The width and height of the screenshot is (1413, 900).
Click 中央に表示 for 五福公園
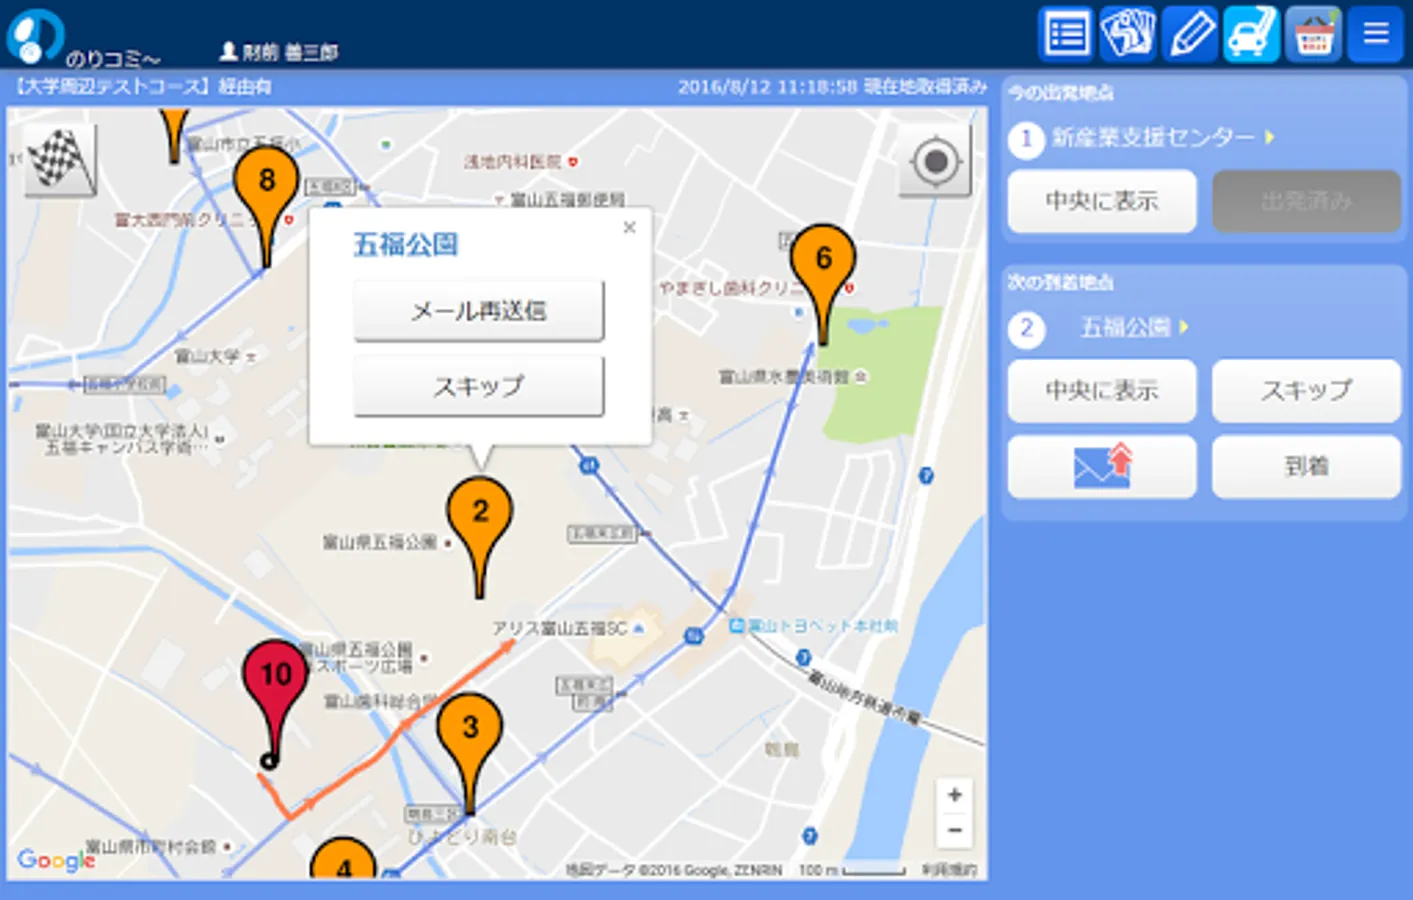pos(1102,391)
